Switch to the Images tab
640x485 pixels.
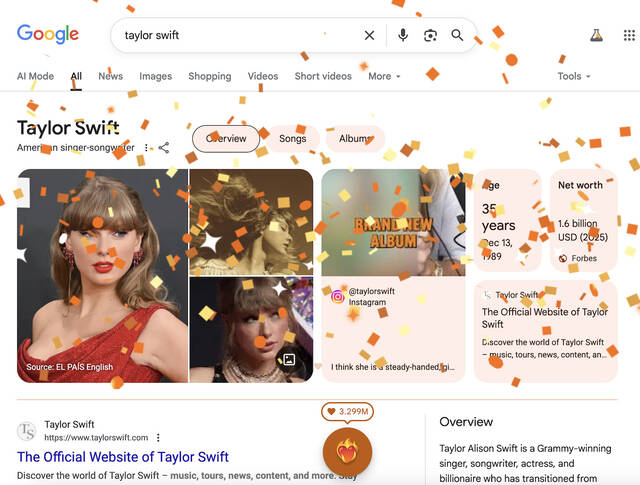coord(155,76)
